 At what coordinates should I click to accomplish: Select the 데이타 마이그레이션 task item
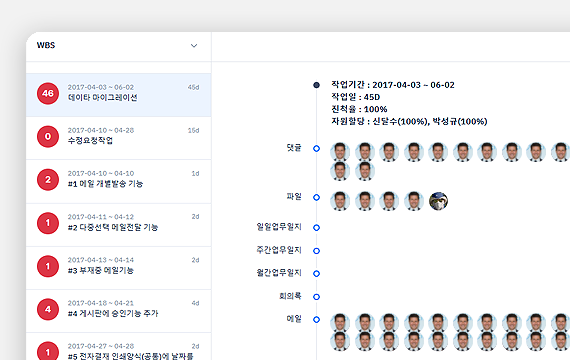coord(119,95)
